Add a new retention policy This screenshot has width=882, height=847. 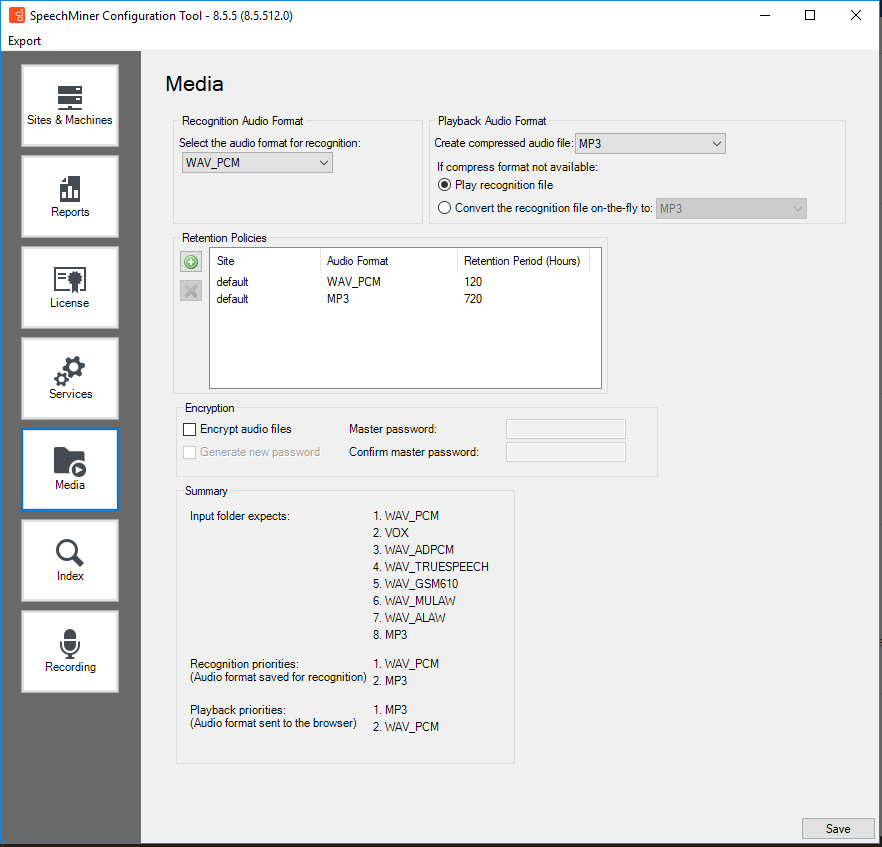[190, 262]
